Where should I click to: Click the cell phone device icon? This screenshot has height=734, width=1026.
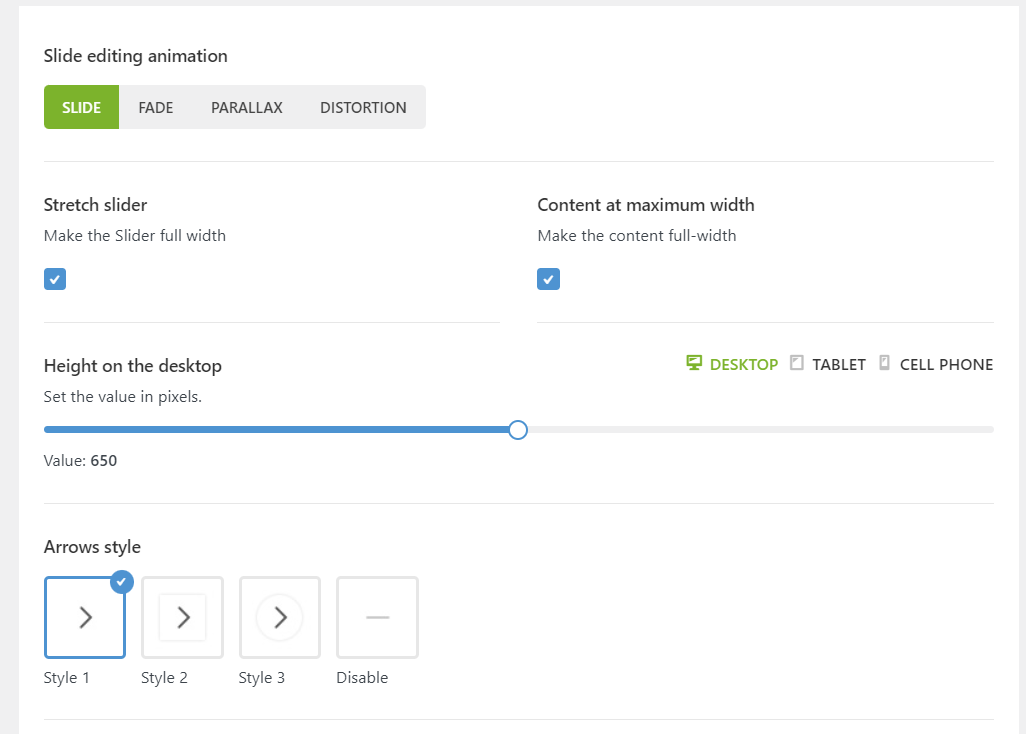[884, 363]
